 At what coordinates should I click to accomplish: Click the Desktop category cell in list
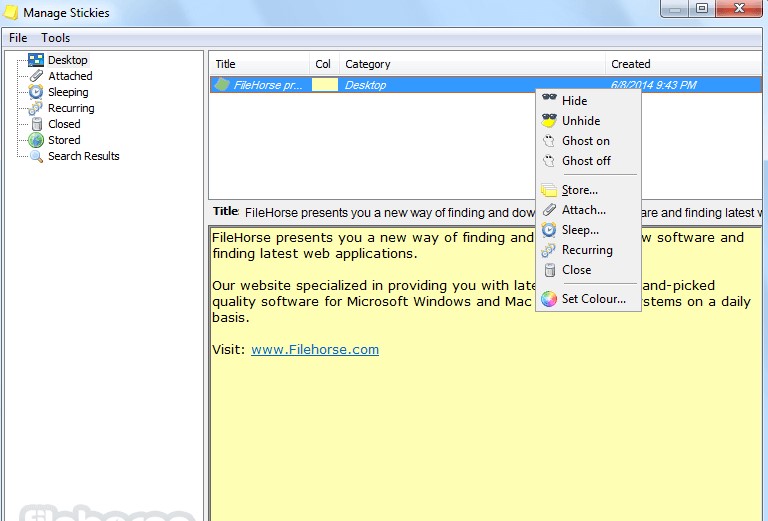[x=365, y=85]
